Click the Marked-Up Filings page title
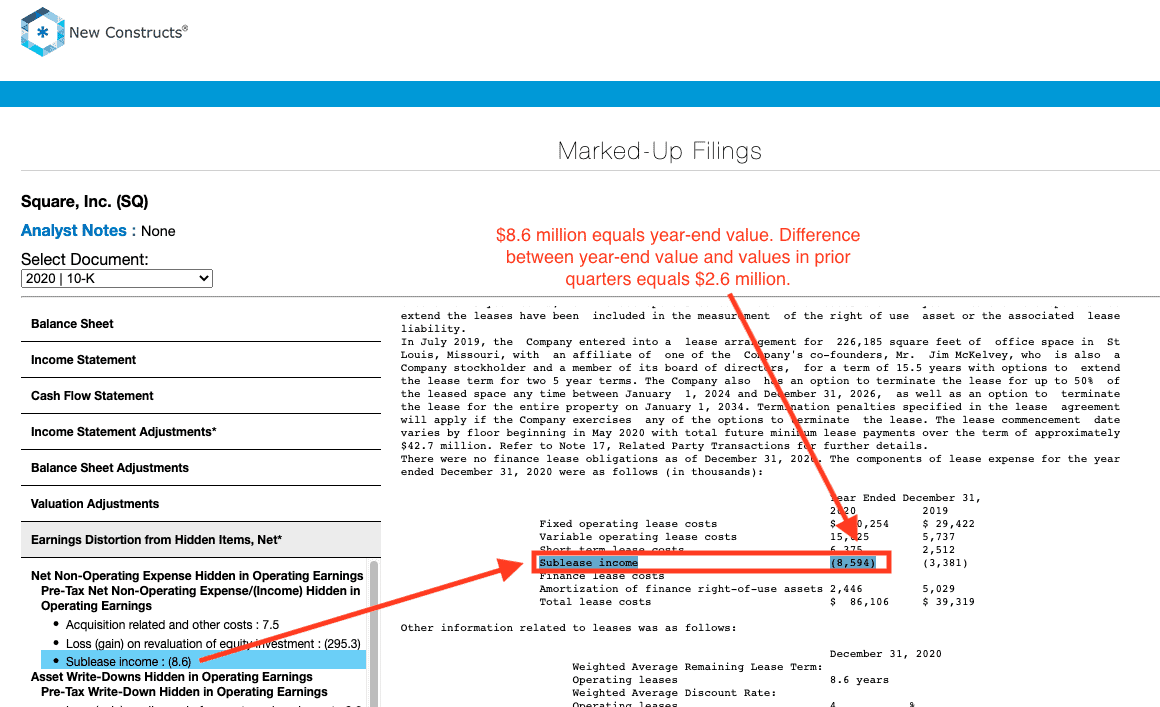The height and width of the screenshot is (707, 1160). pyautogui.click(x=659, y=151)
